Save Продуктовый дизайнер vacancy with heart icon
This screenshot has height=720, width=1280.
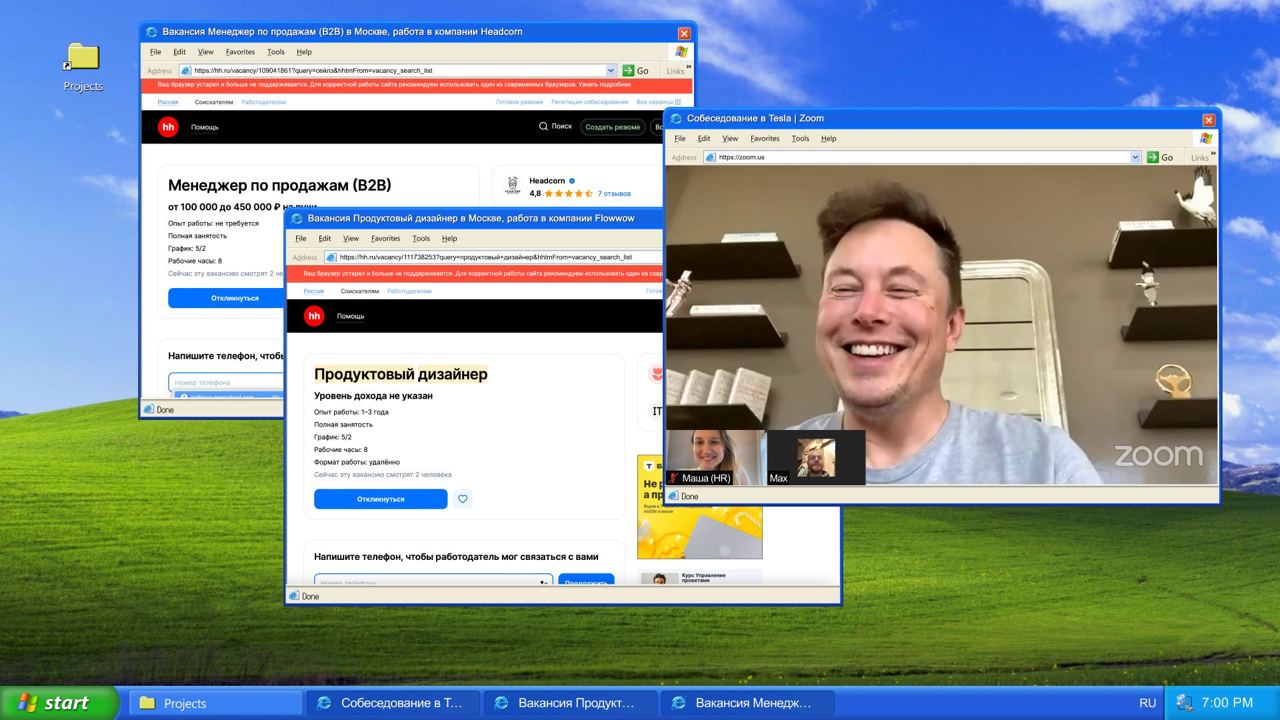tap(462, 499)
